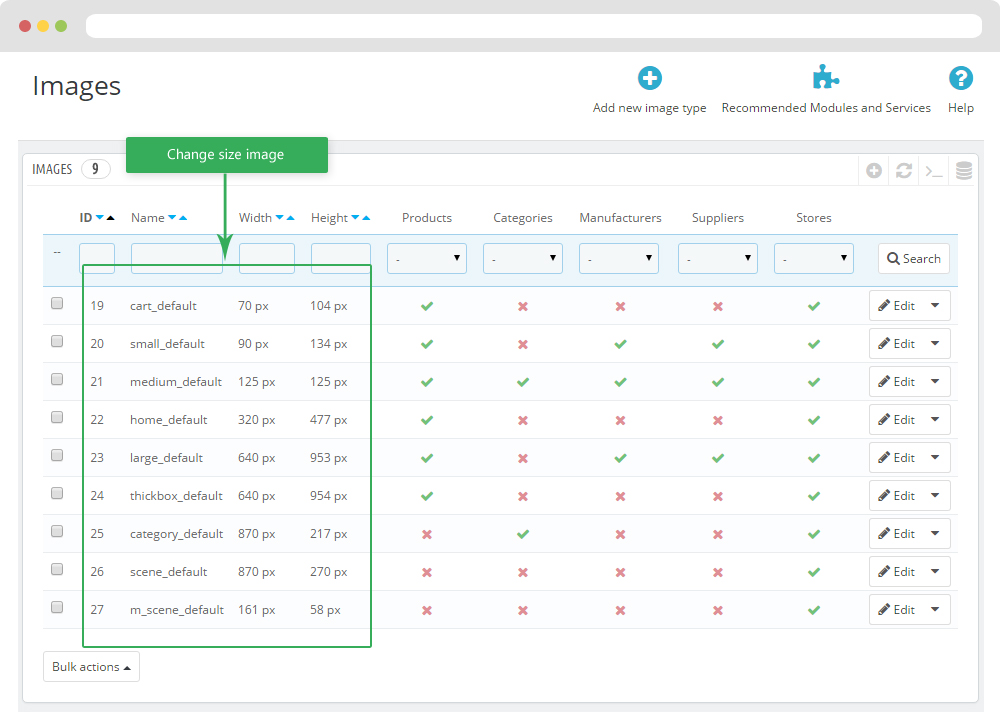Screen dimensions: 1000x725
Task: Open the Edit dropdown arrow for large_default
Action: pos(935,458)
